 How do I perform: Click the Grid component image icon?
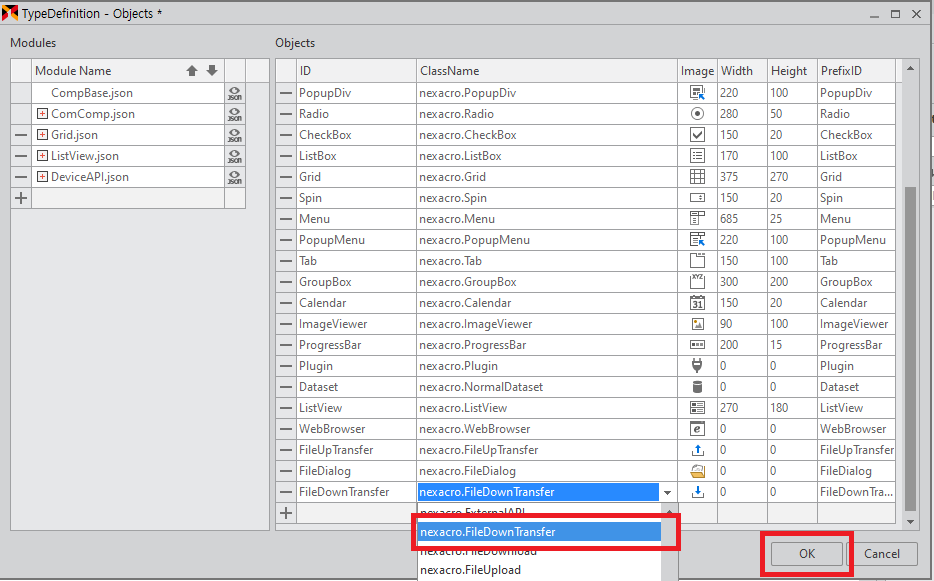[697, 177]
